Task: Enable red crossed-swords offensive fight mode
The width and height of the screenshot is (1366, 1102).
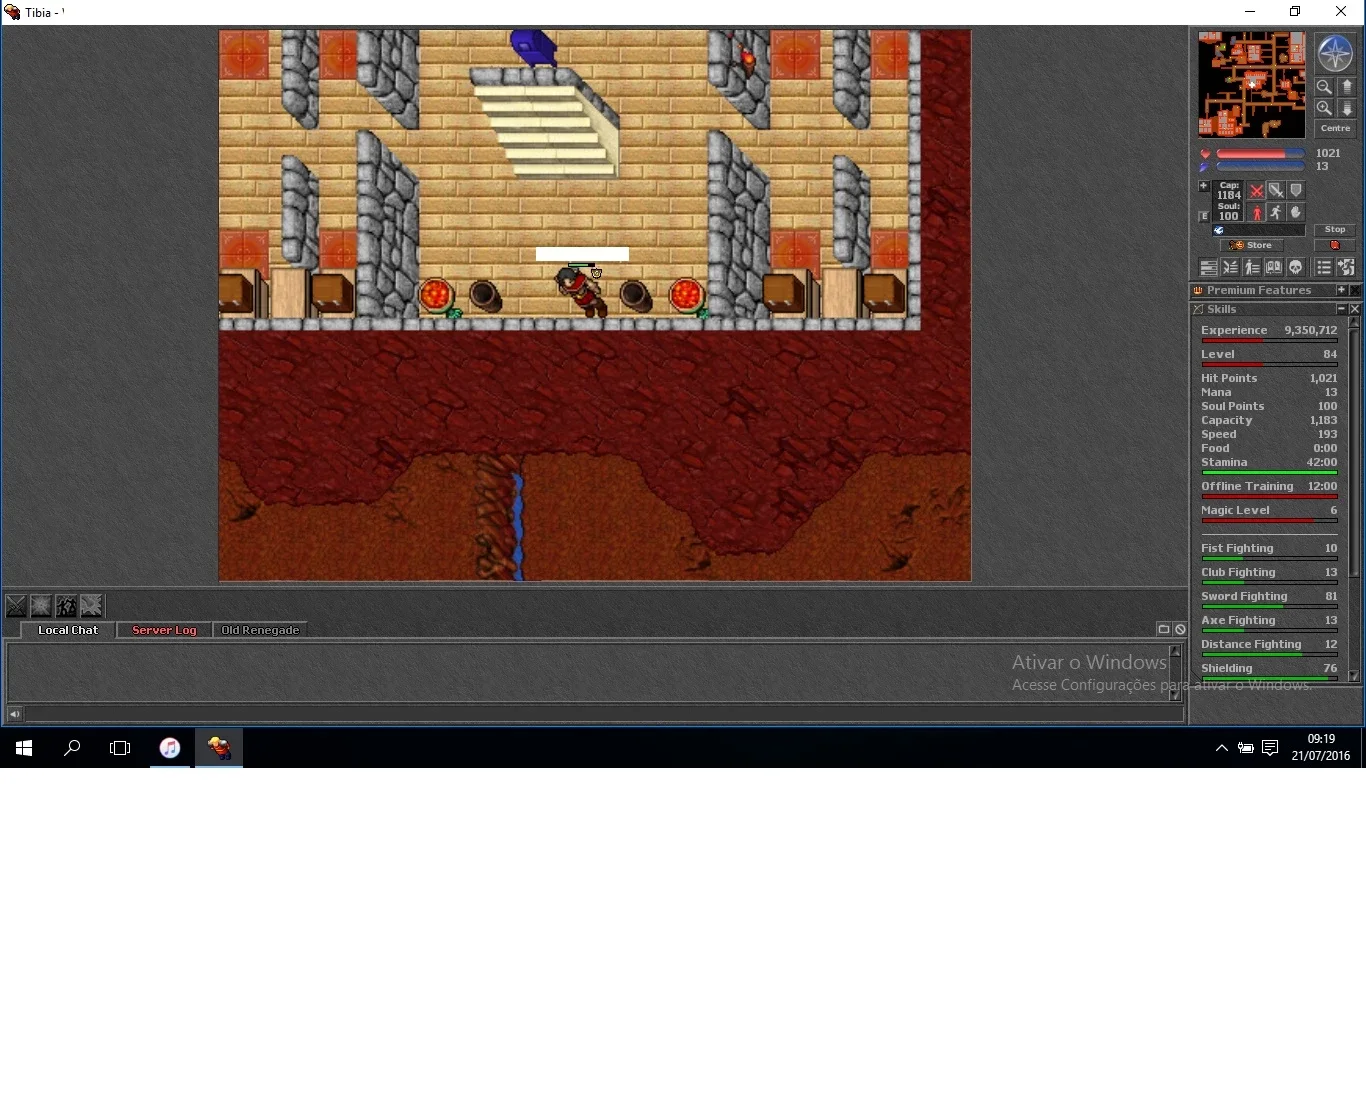Action: tap(1257, 190)
